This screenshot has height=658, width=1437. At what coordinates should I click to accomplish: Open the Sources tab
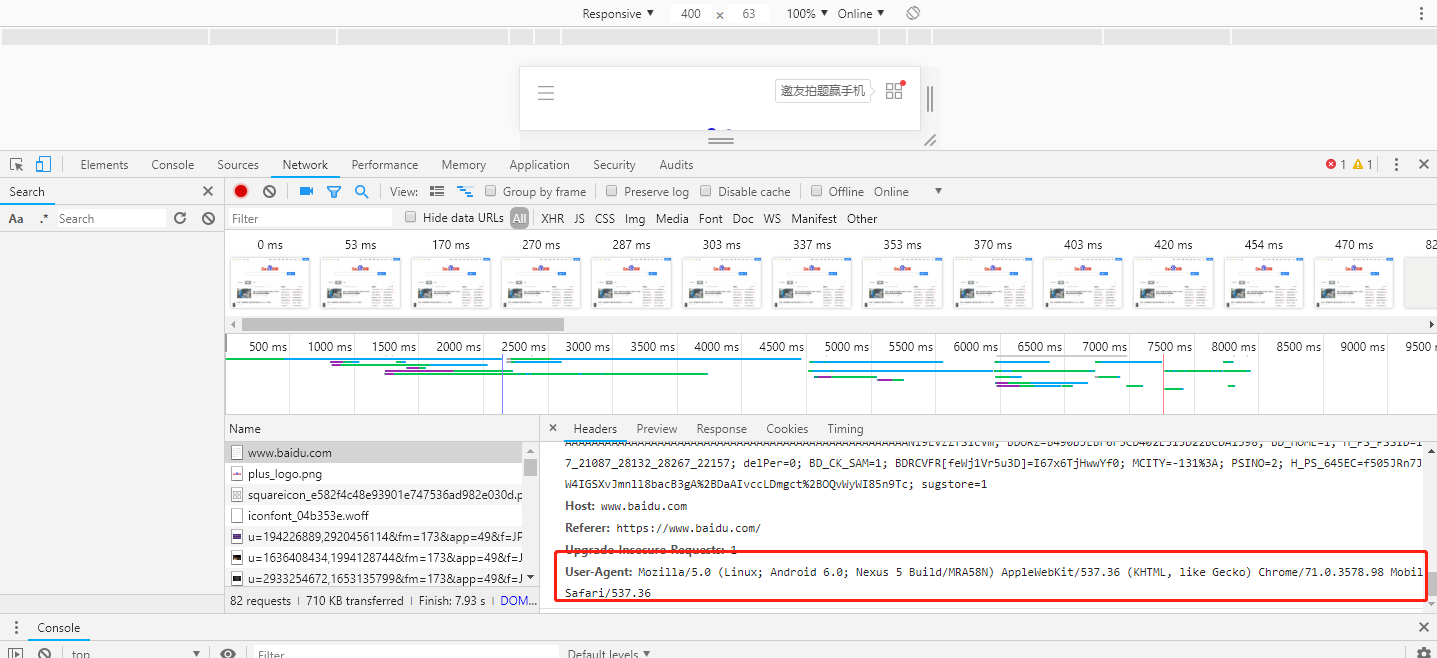[x=238, y=165]
